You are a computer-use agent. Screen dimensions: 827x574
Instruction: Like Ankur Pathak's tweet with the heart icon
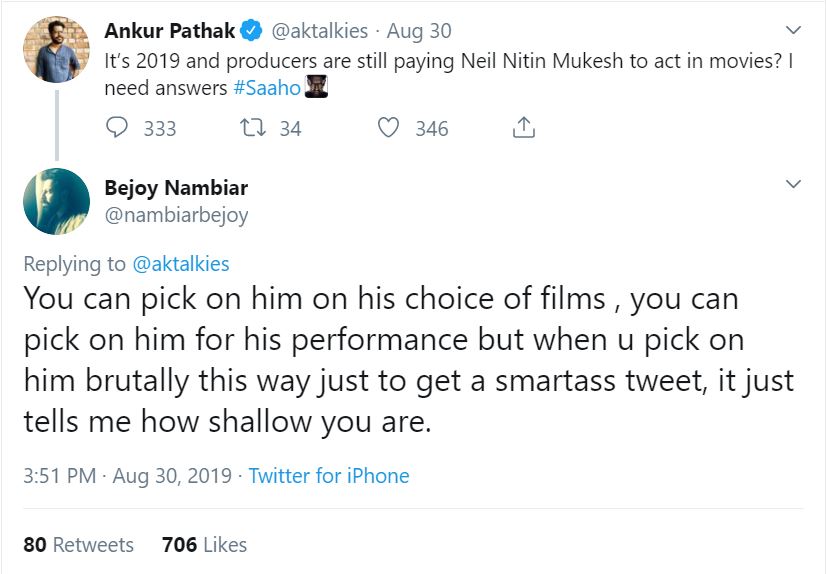389,128
